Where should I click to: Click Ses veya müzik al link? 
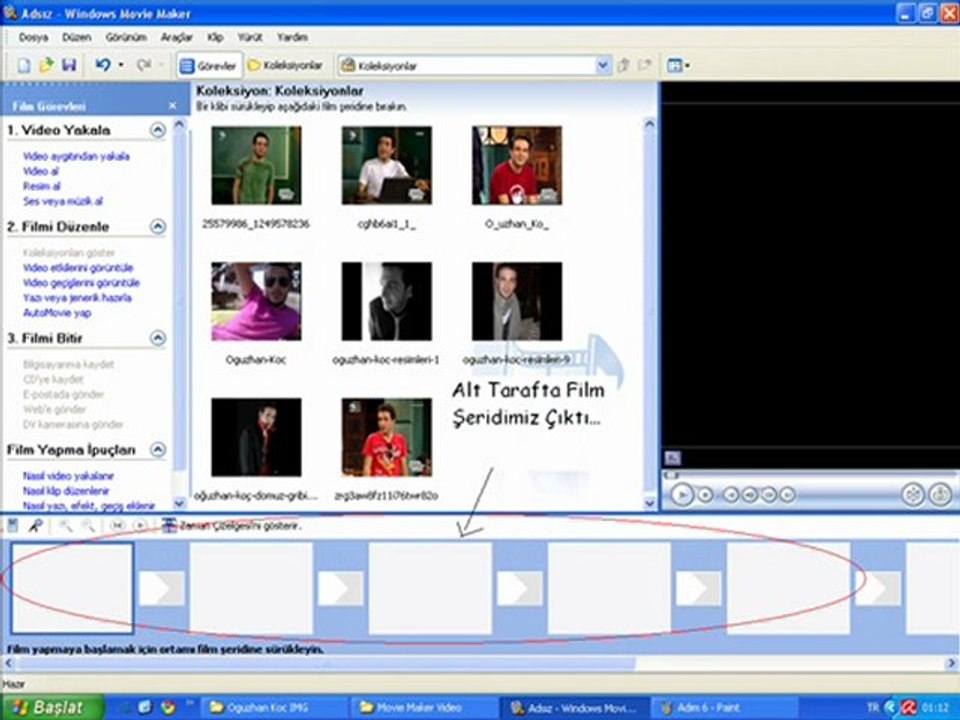click(62, 201)
